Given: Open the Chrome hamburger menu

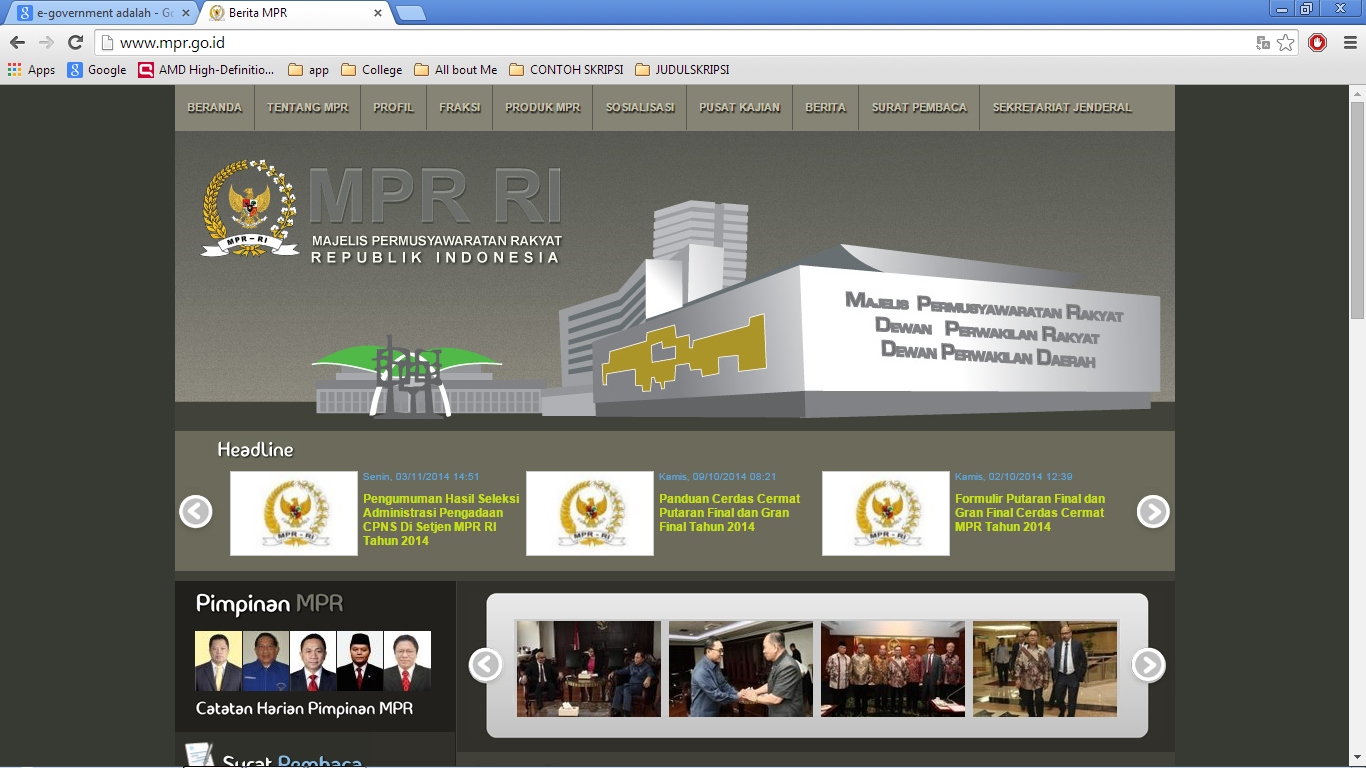Looking at the screenshot, I should pyautogui.click(x=1348, y=43).
